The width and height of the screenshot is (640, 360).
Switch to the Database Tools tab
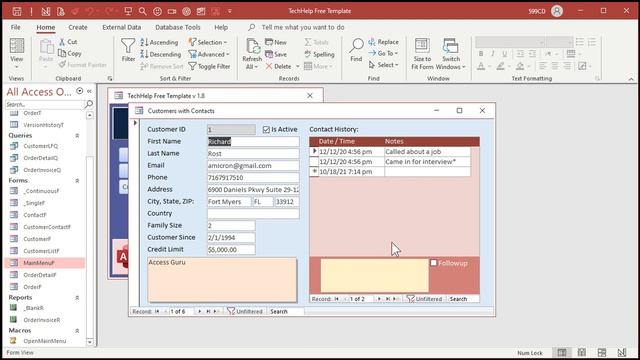click(178, 27)
